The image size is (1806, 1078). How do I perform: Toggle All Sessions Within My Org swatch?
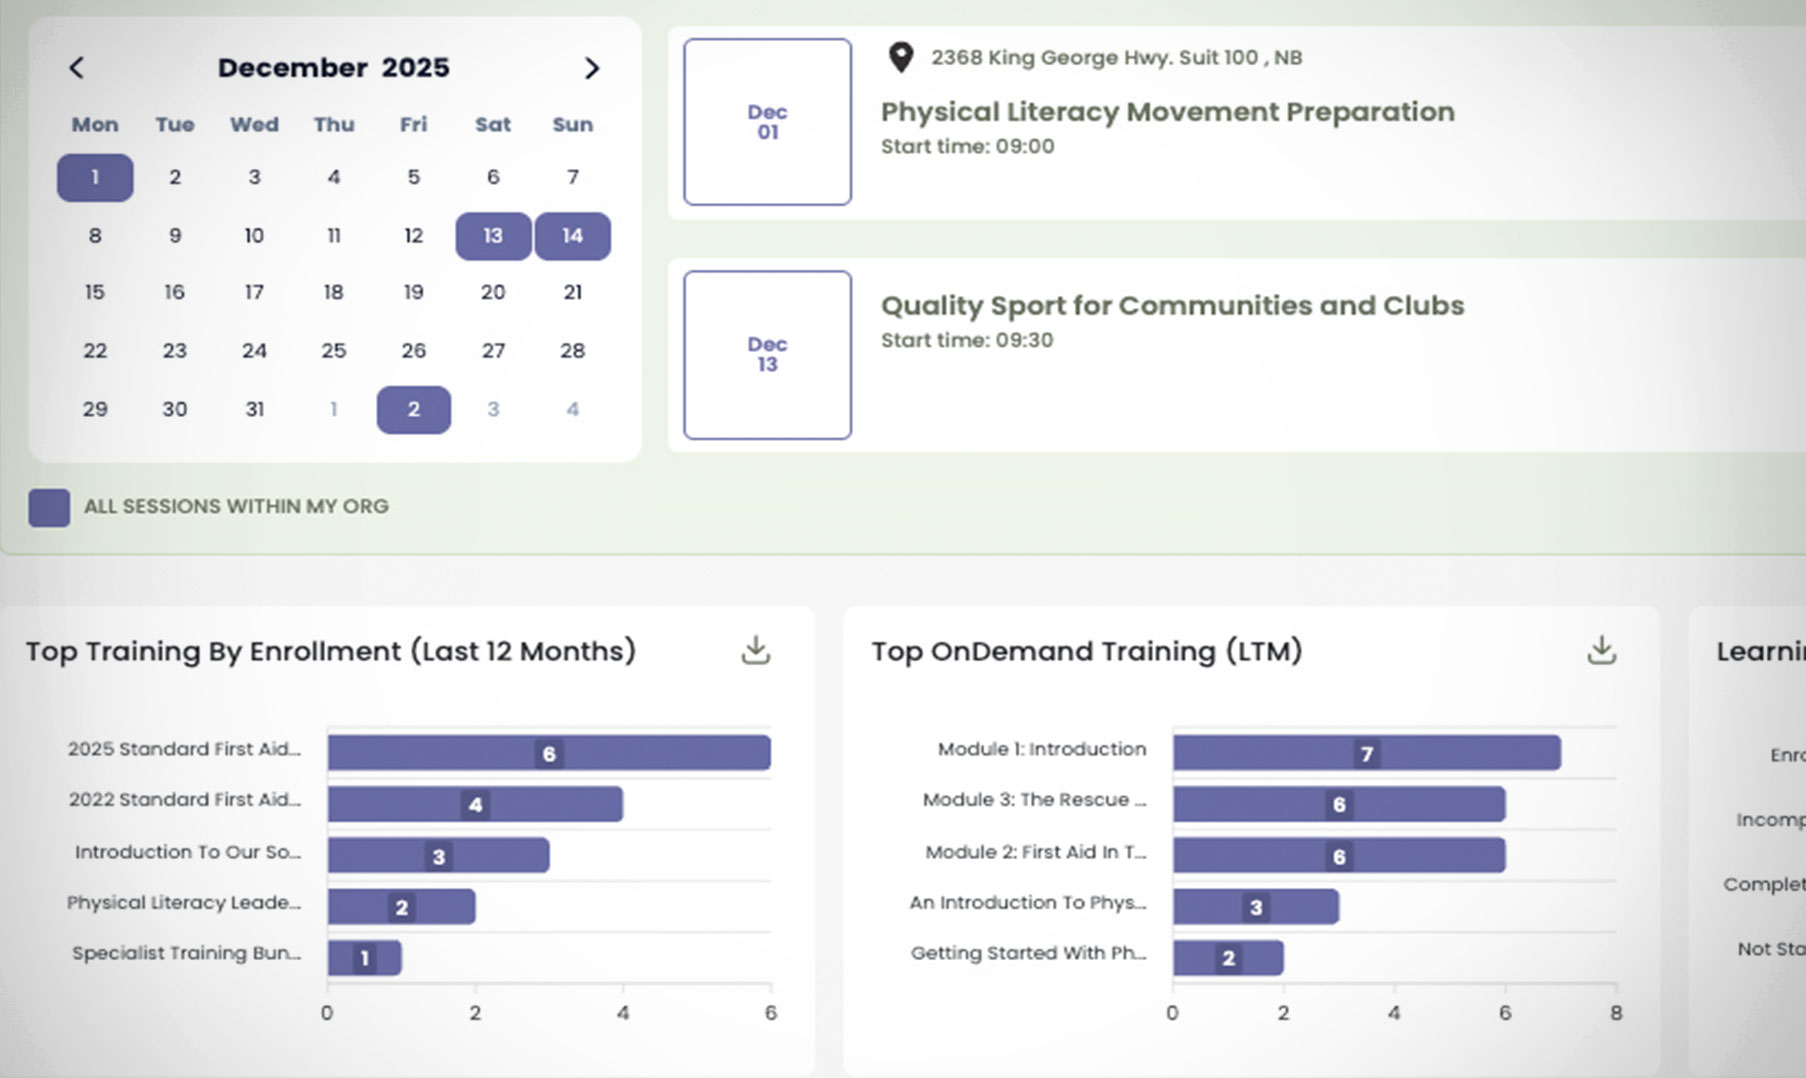tap(49, 507)
